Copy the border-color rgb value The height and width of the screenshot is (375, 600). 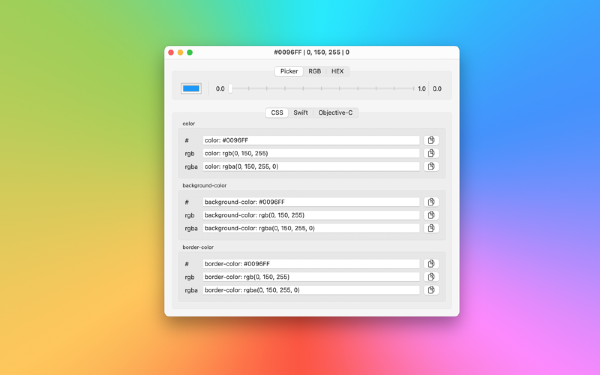coord(431,277)
